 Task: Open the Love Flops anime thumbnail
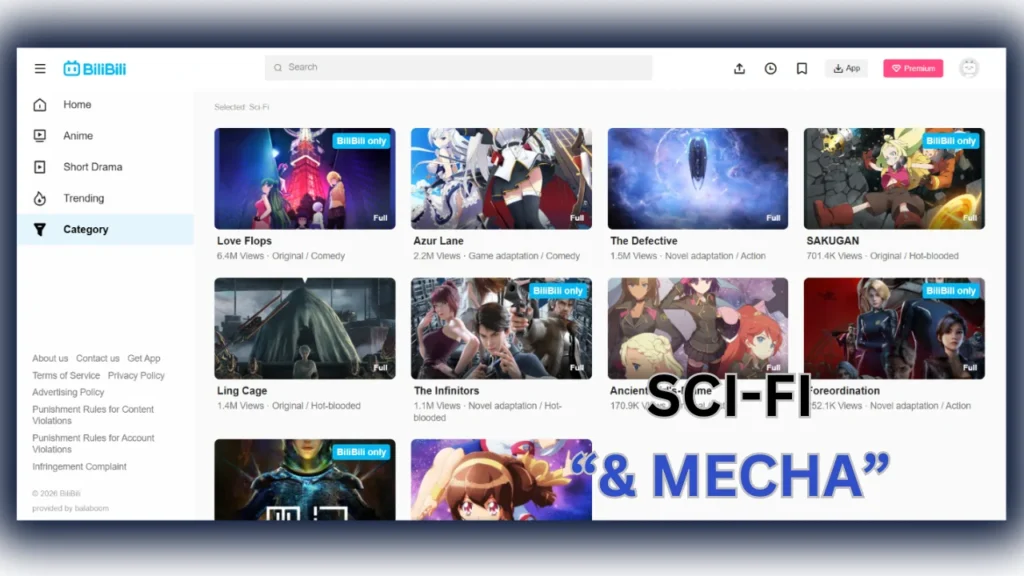point(304,178)
